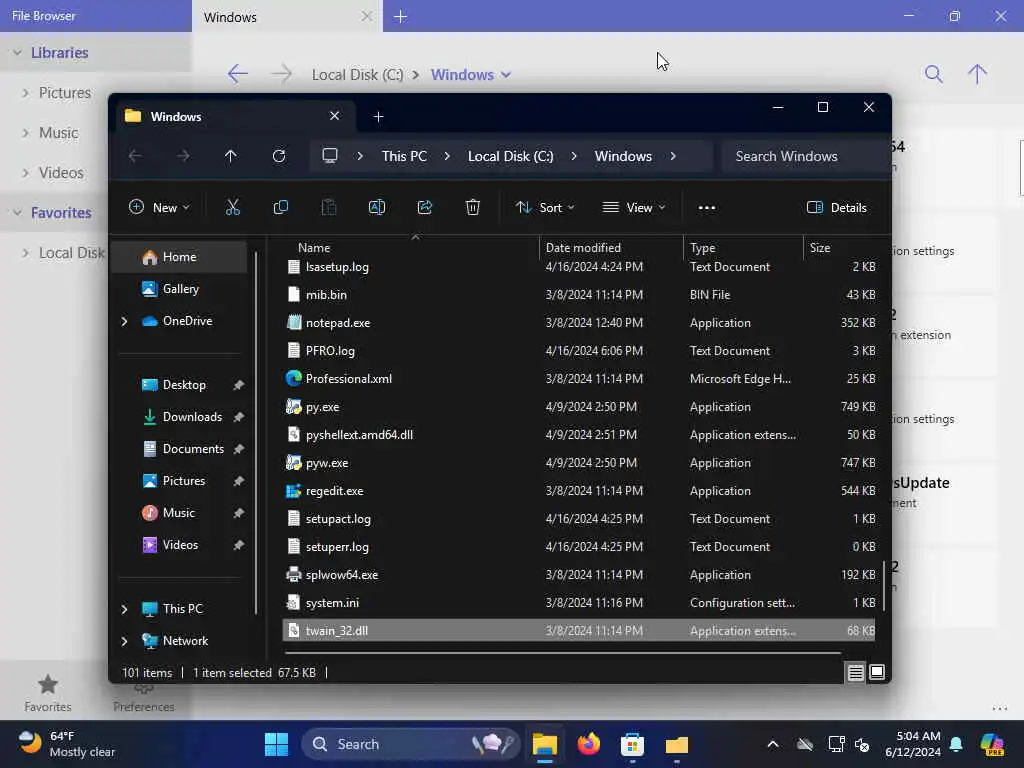Collapse the Libraries section in File Browser
The height and width of the screenshot is (768, 1024).
pos(18,53)
